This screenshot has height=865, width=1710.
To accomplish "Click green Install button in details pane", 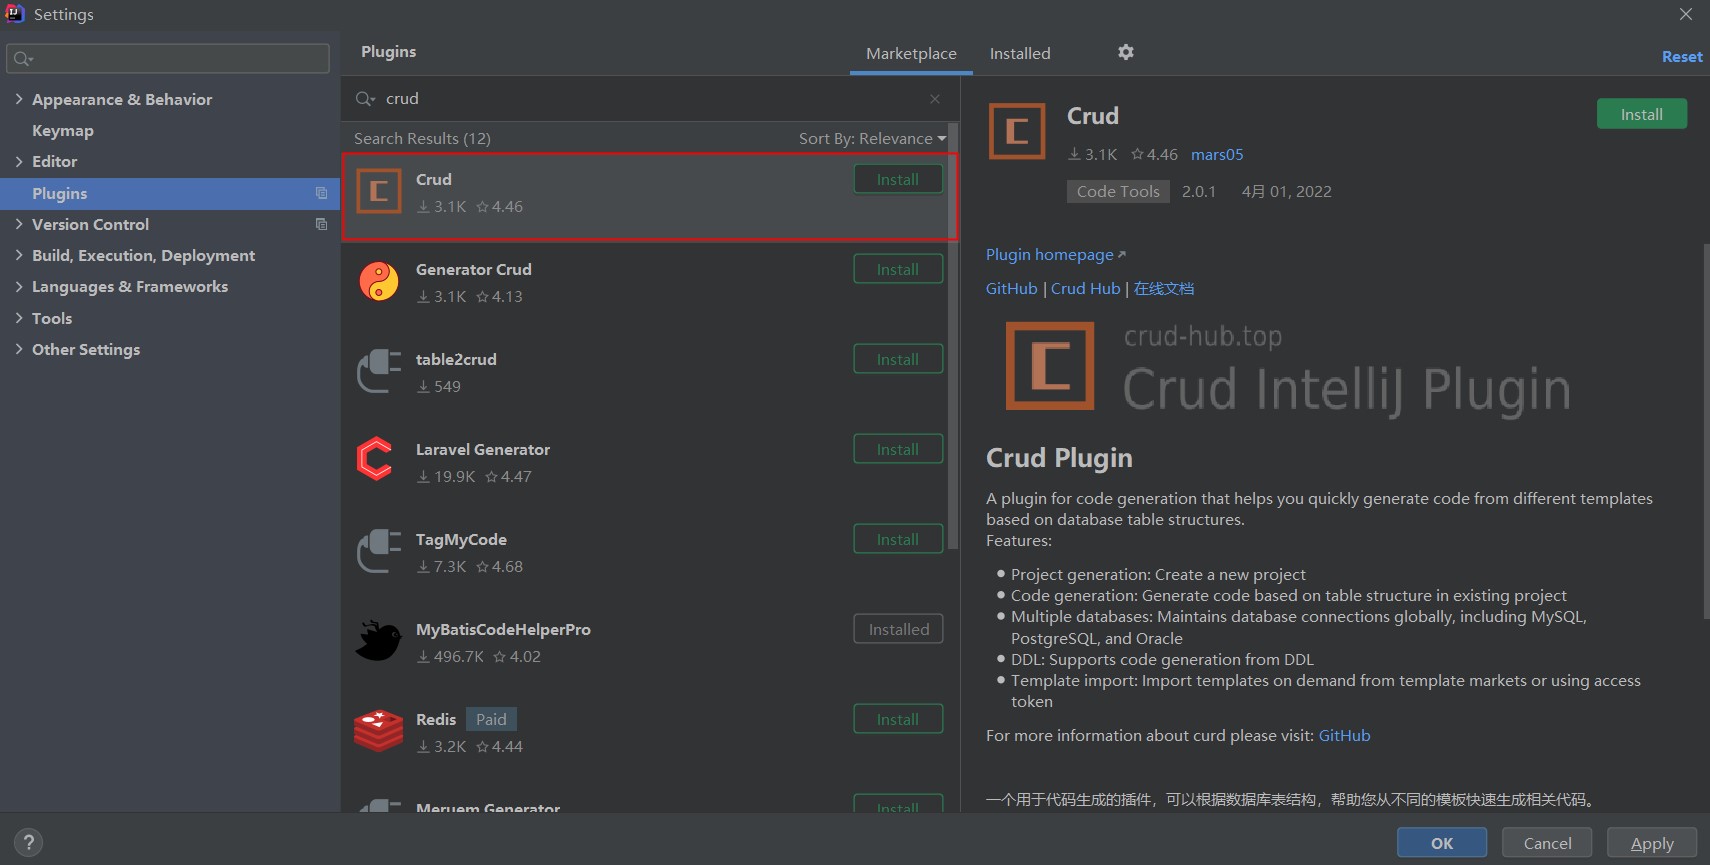I will (x=1642, y=114).
